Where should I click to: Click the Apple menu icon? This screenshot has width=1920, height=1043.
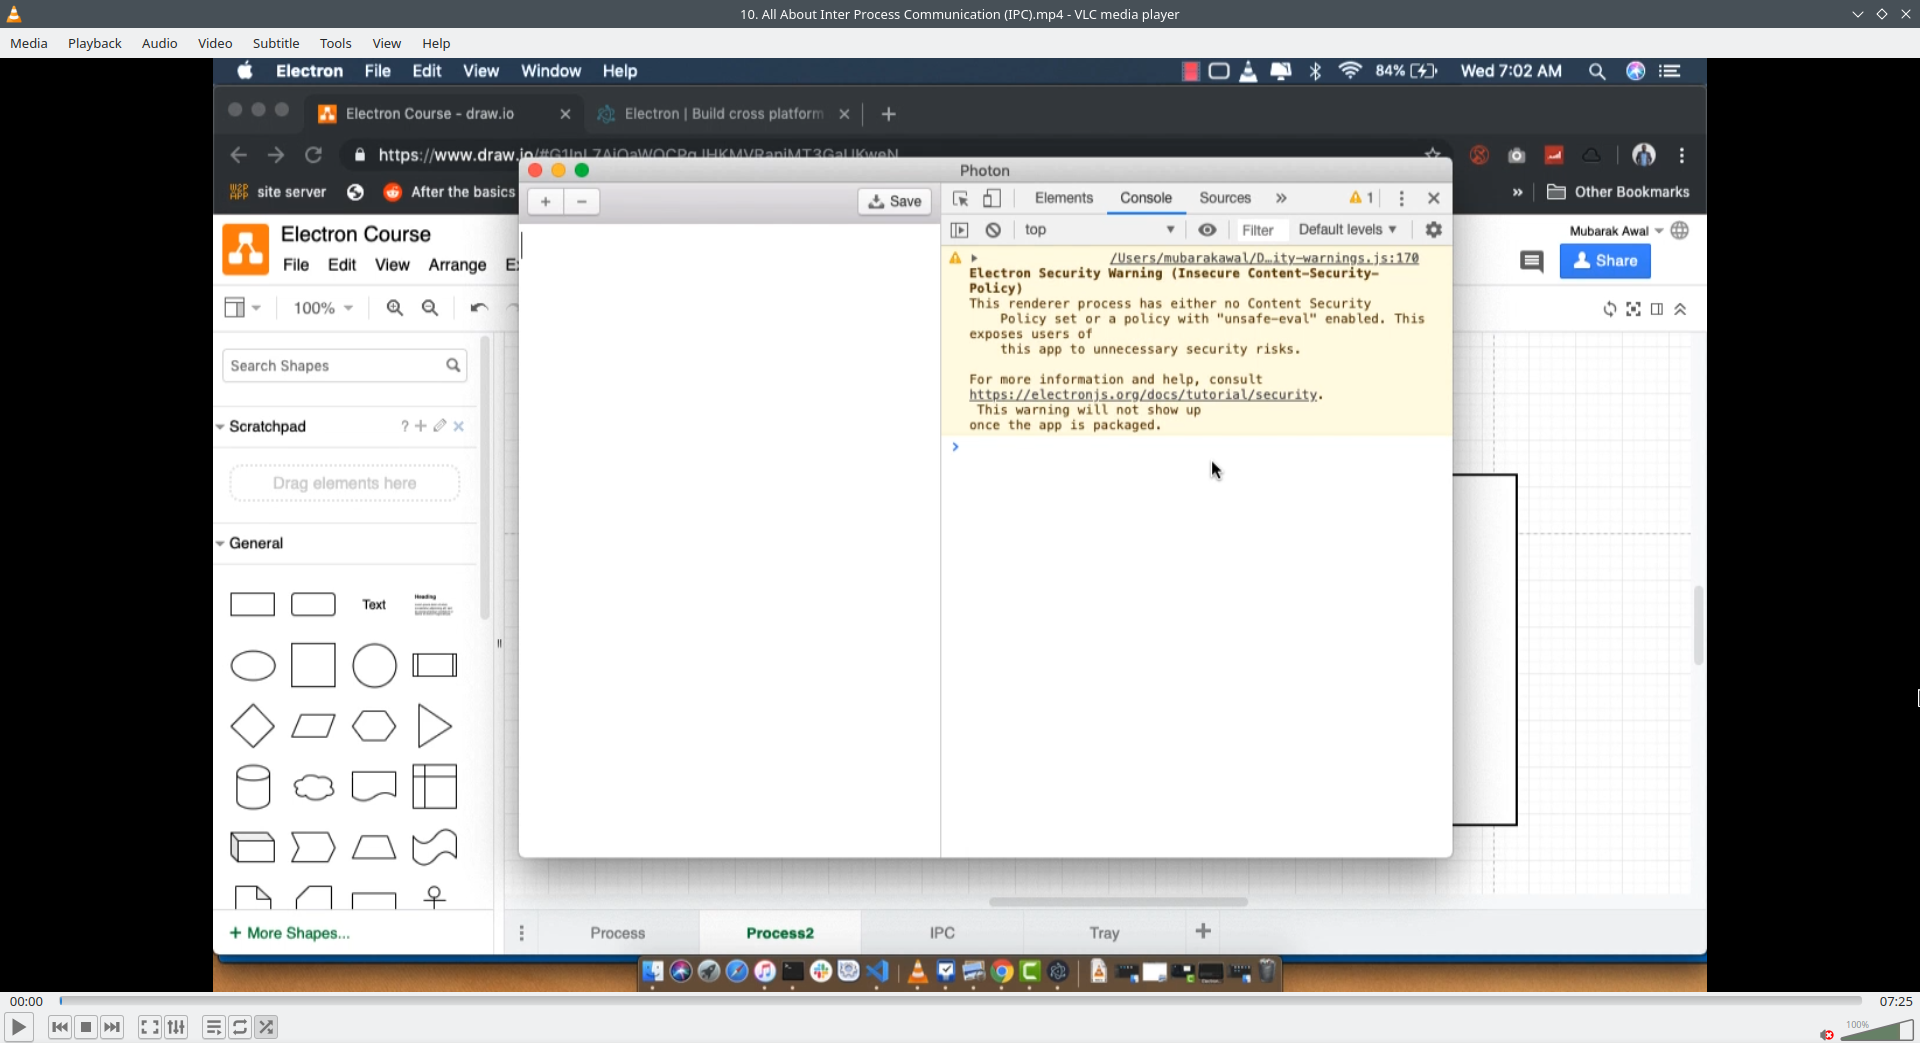(x=245, y=71)
